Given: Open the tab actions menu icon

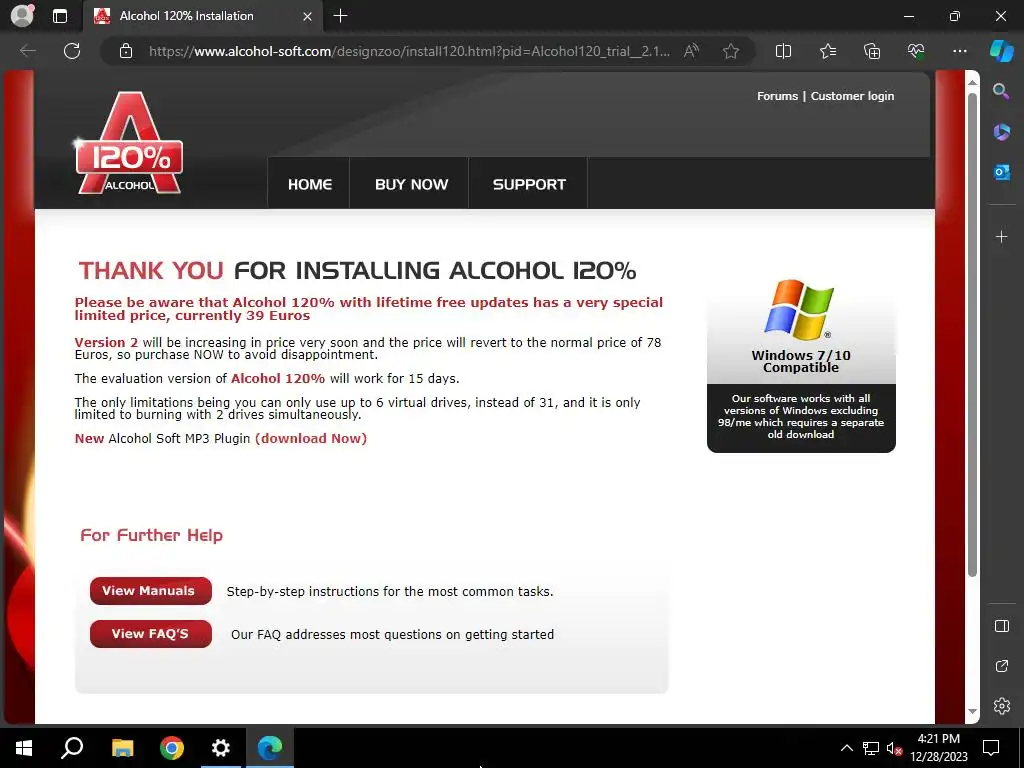Looking at the screenshot, I should [x=60, y=16].
